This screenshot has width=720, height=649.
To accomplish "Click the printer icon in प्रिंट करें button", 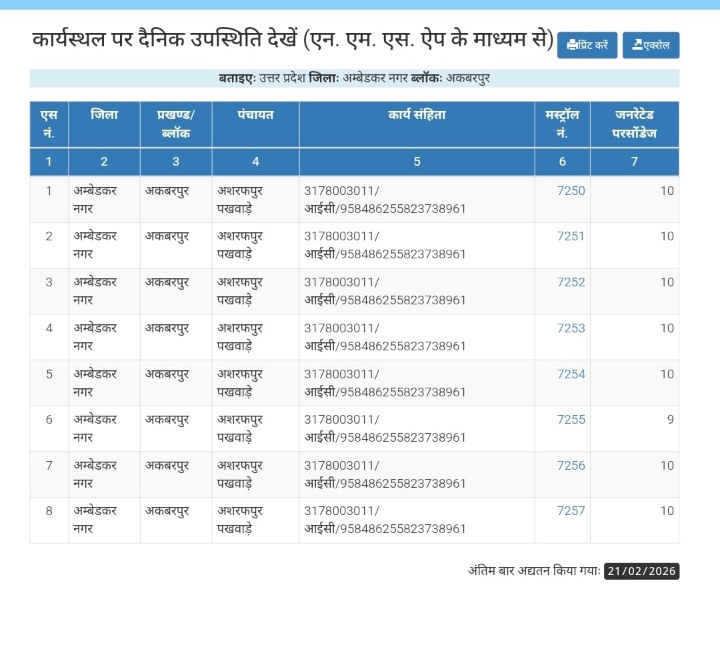I will (572, 45).
